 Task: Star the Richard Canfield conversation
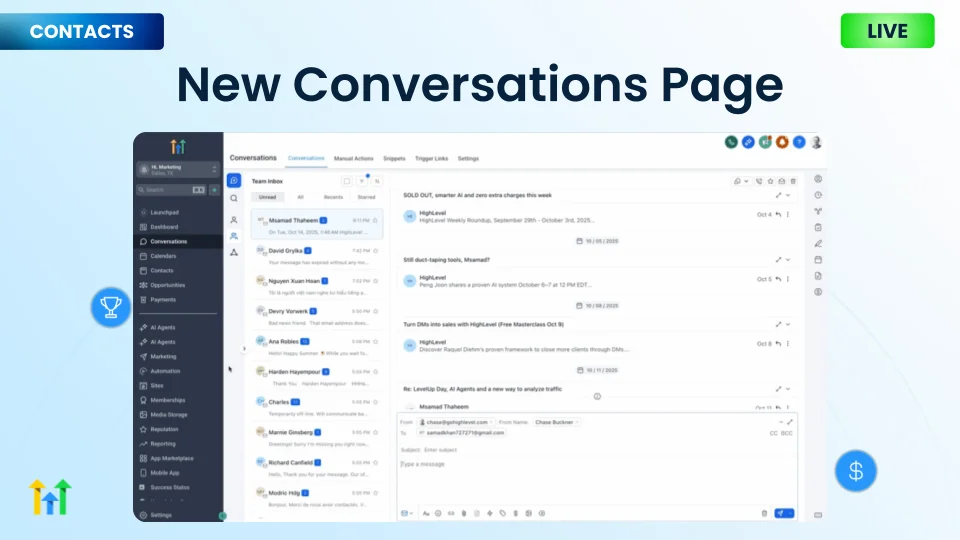[x=375, y=463]
